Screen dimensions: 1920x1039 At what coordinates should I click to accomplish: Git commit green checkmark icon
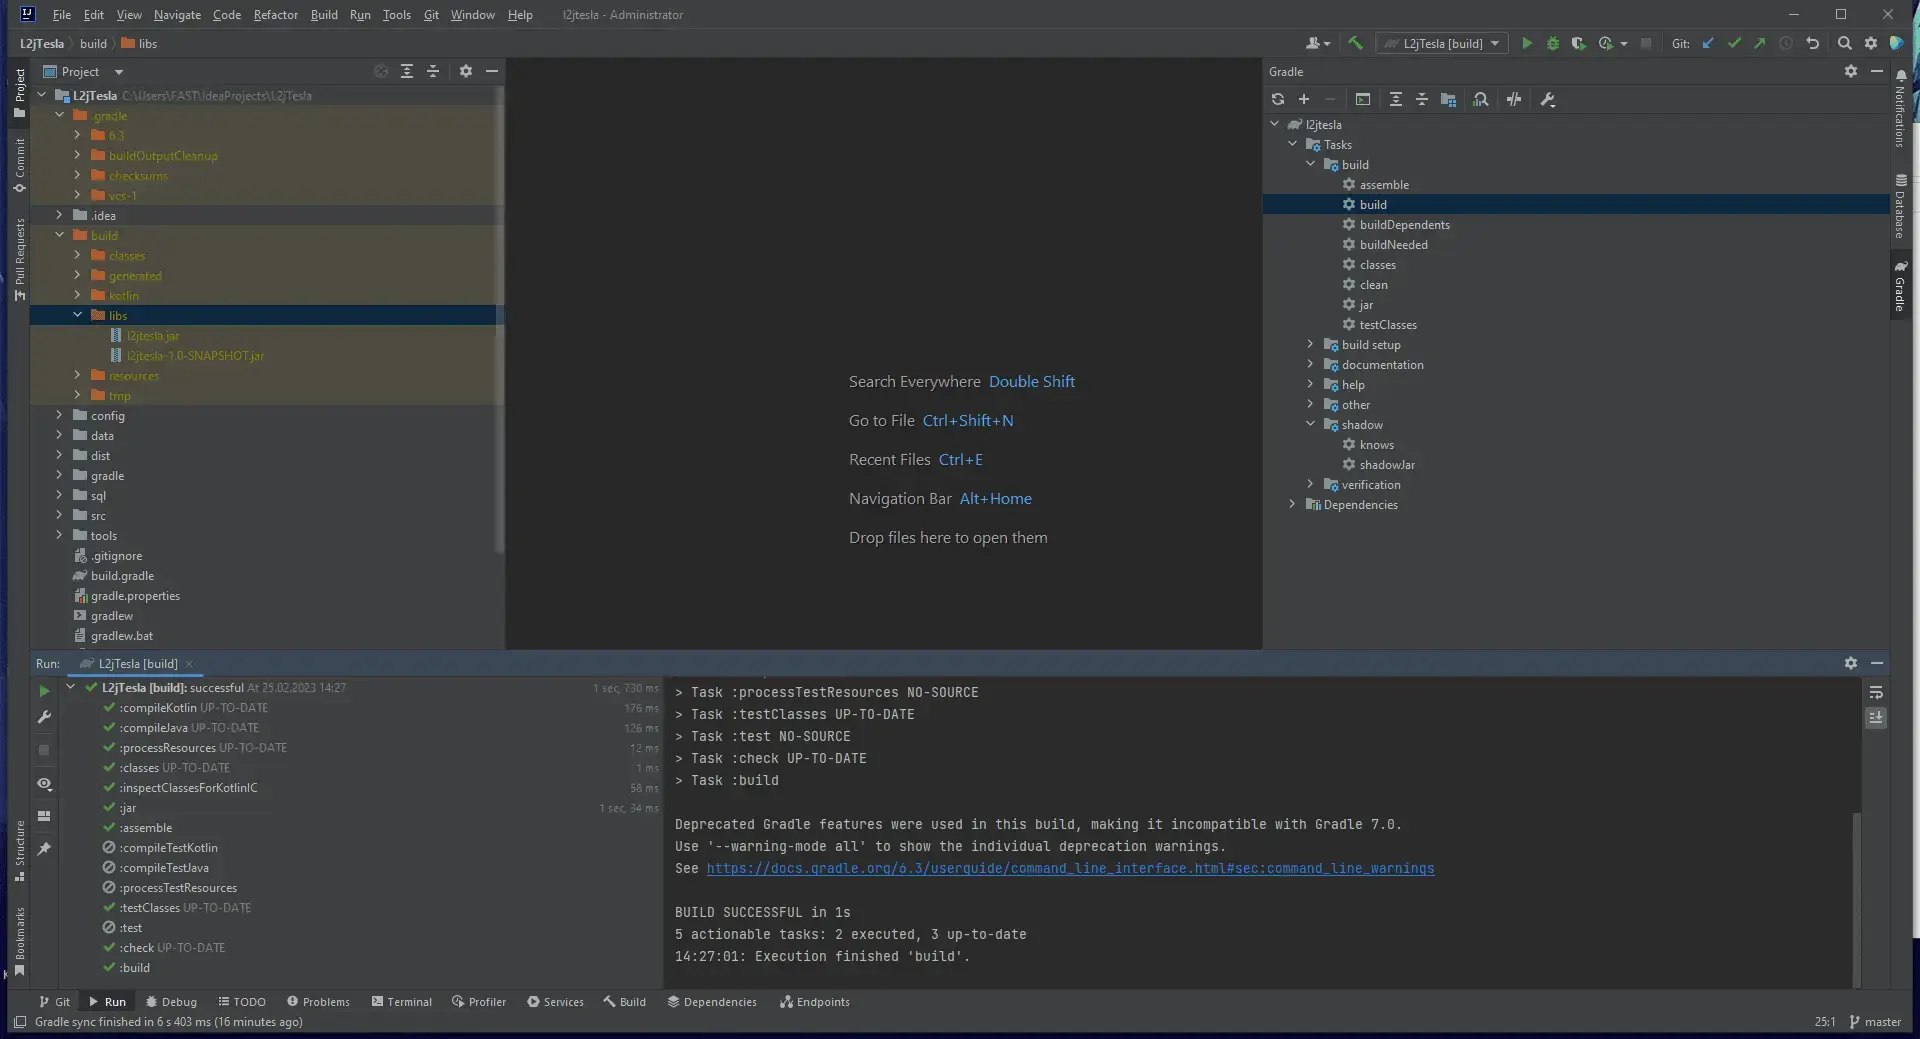(1734, 43)
